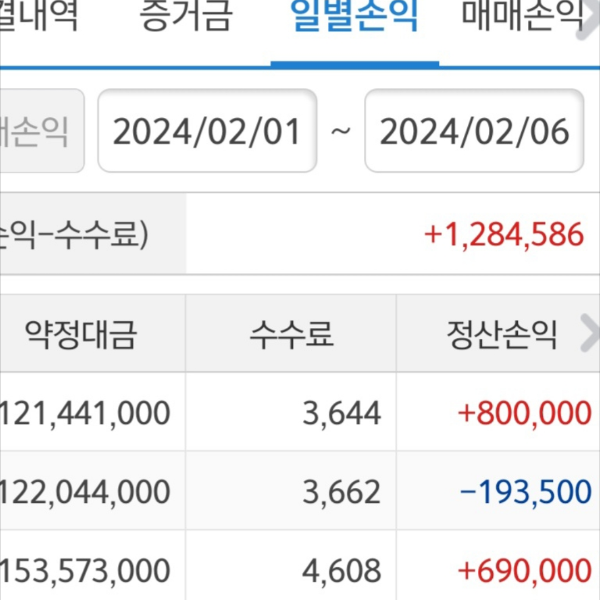600x600 pixels.
Task: Open the end date field 2024/02/06
Action: pos(474,131)
